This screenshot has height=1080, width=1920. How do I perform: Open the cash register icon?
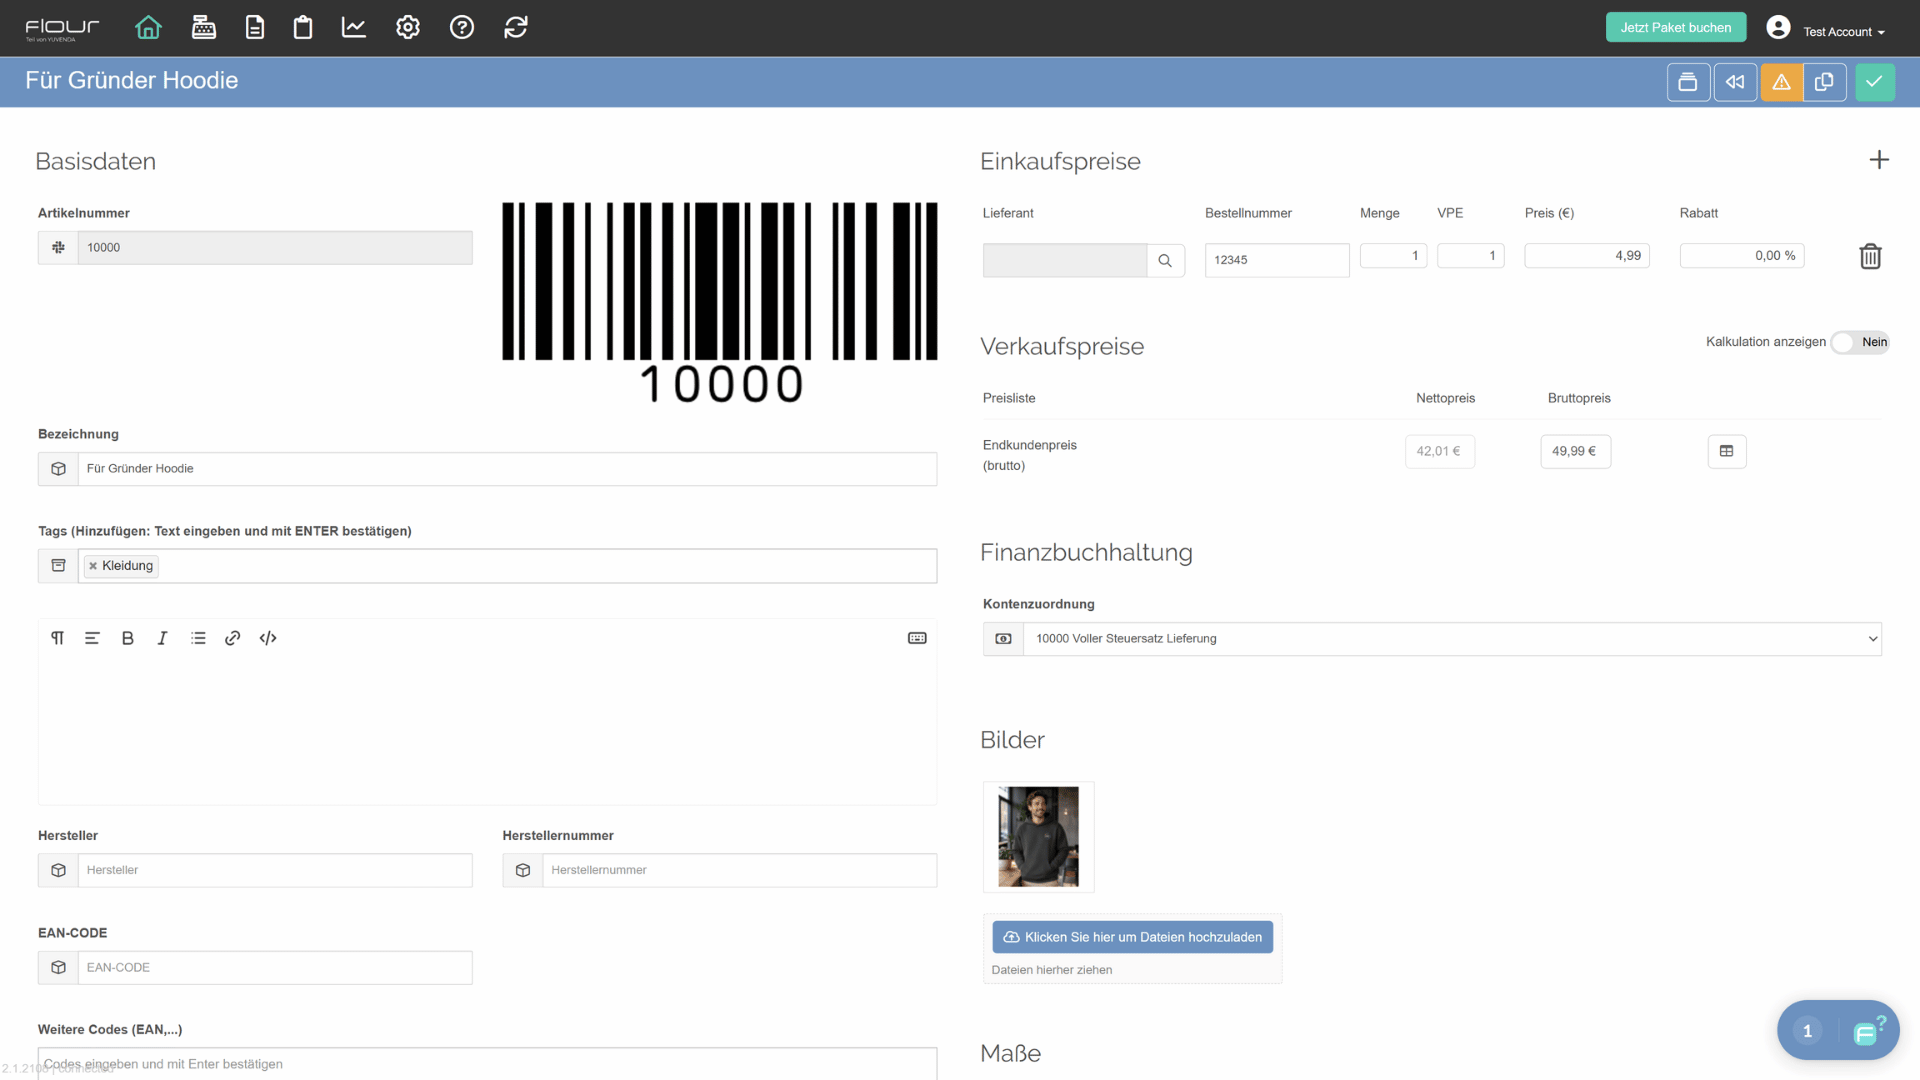coord(204,28)
